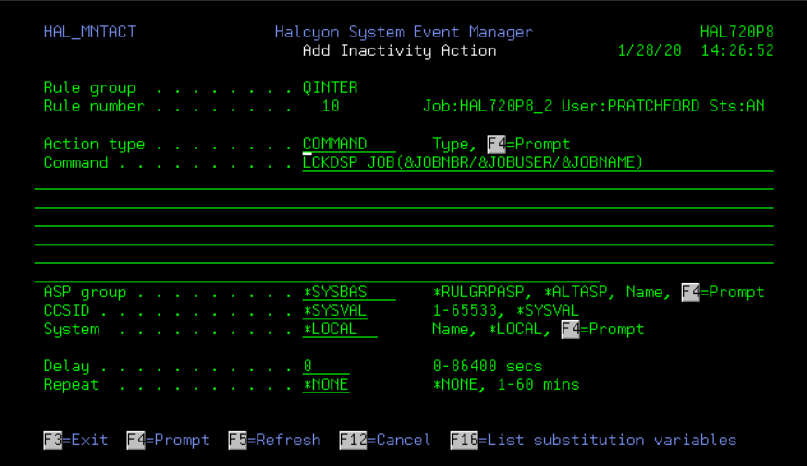Viewport: 807px width, 466px height.
Task: Click the Rule group value QINTER
Action: (x=330, y=88)
